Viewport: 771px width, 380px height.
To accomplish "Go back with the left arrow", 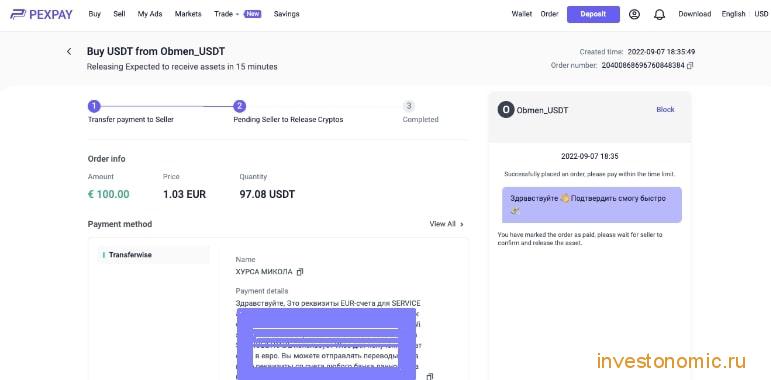I will click(x=69, y=51).
